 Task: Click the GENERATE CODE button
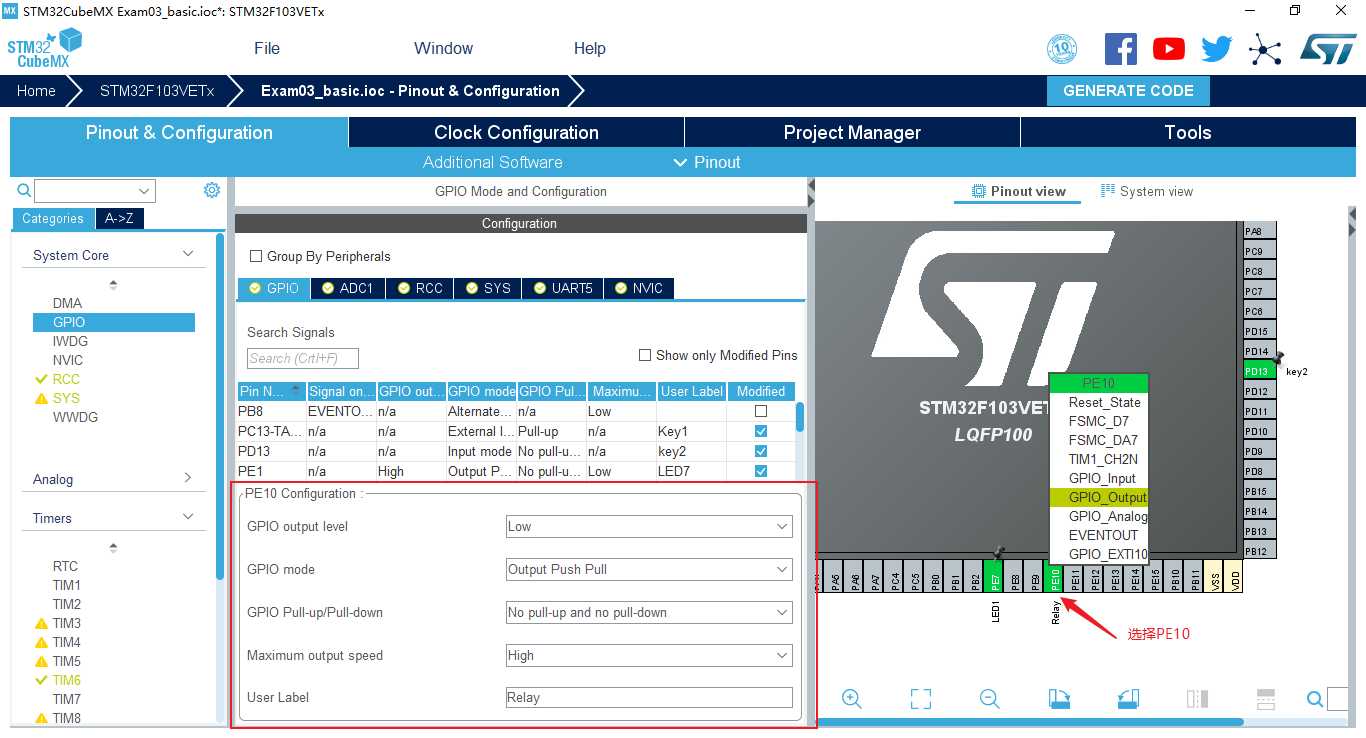1128,90
